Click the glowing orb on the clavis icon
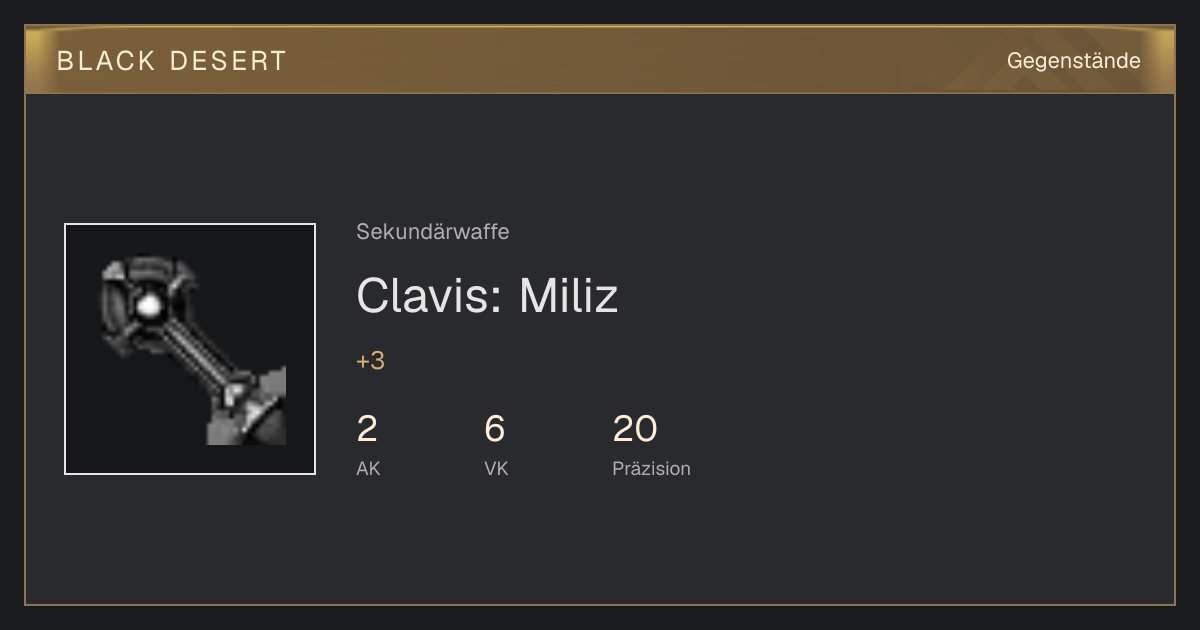Image resolution: width=1200 pixels, height=630 pixels. [x=149, y=306]
